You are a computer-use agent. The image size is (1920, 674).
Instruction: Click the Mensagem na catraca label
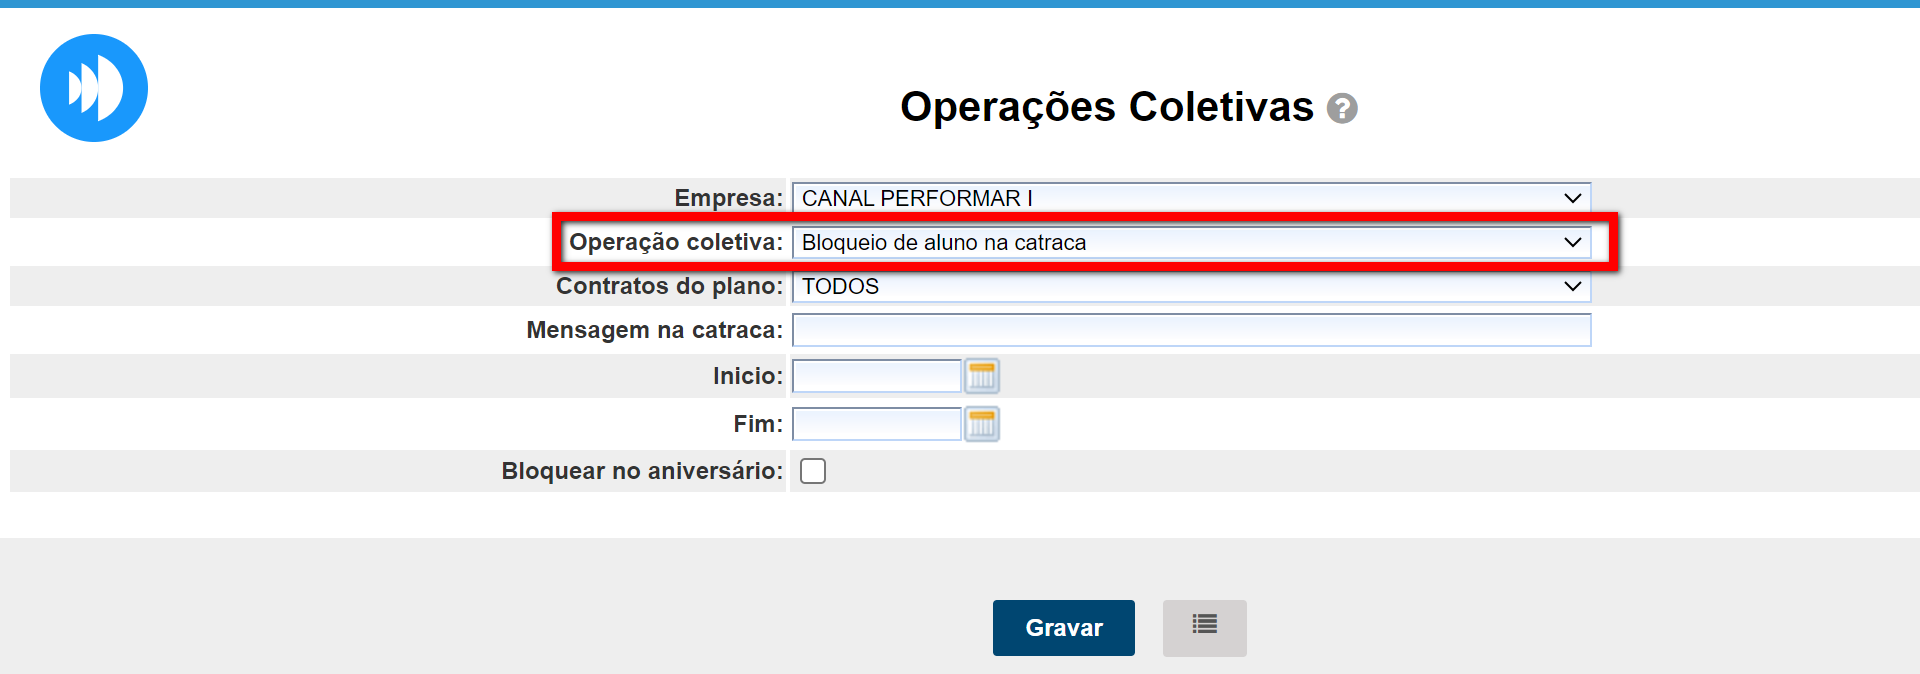click(654, 330)
